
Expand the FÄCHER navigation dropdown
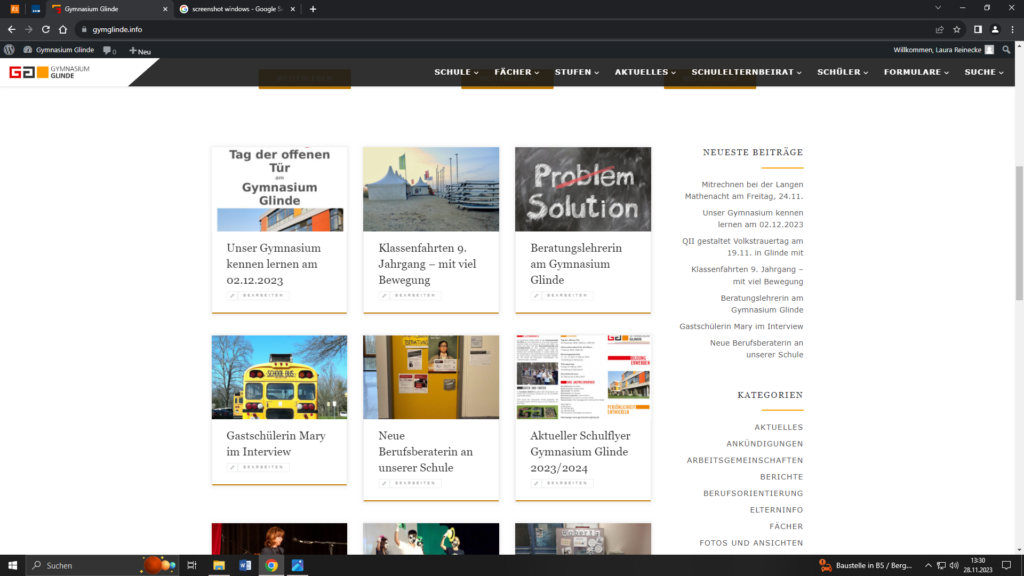coord(516,72)
